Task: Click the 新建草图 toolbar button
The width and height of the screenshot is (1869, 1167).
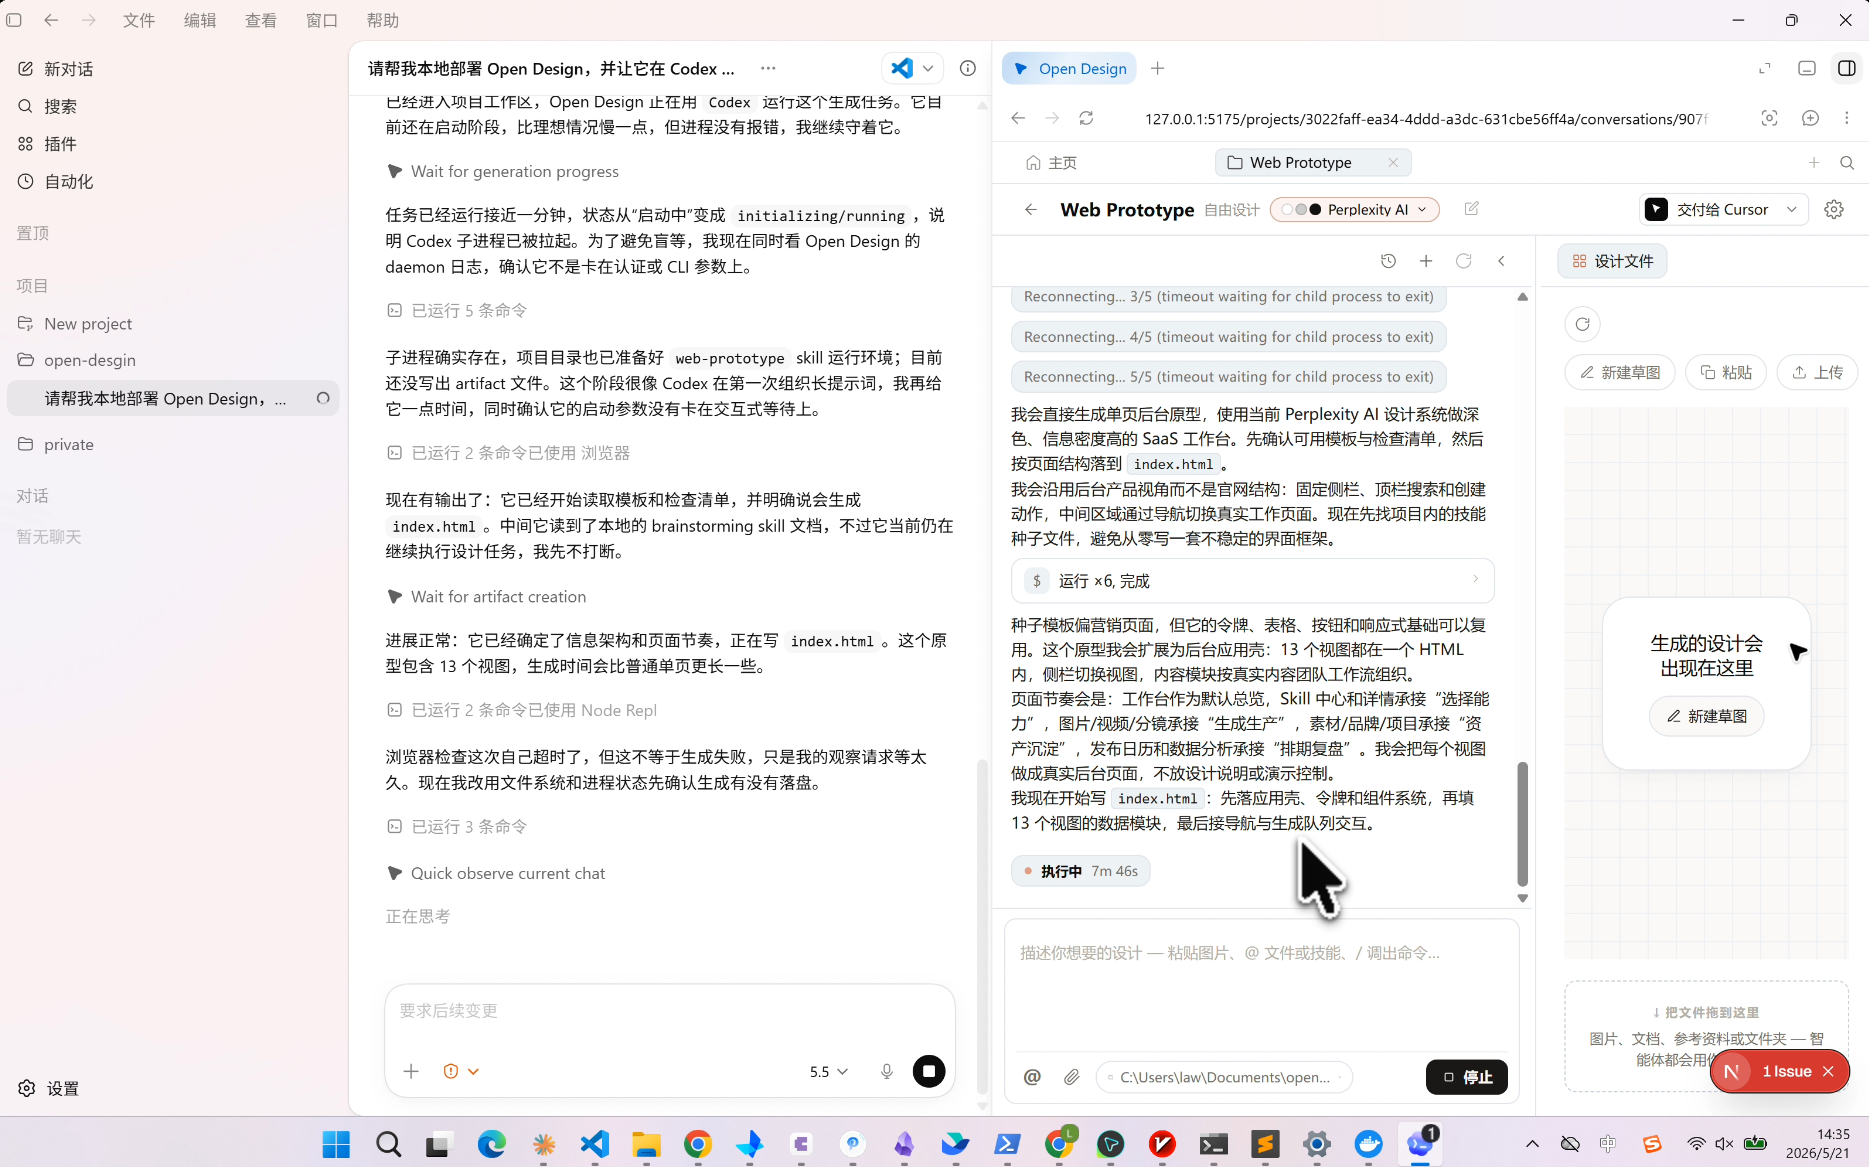Action: [1620, 372]
